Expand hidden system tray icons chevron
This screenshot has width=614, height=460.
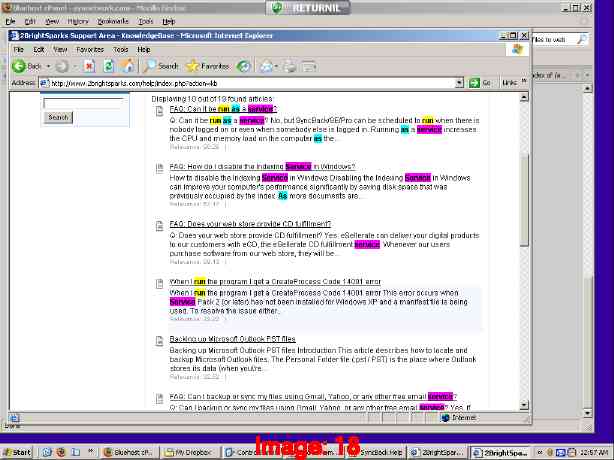(540, 452)
